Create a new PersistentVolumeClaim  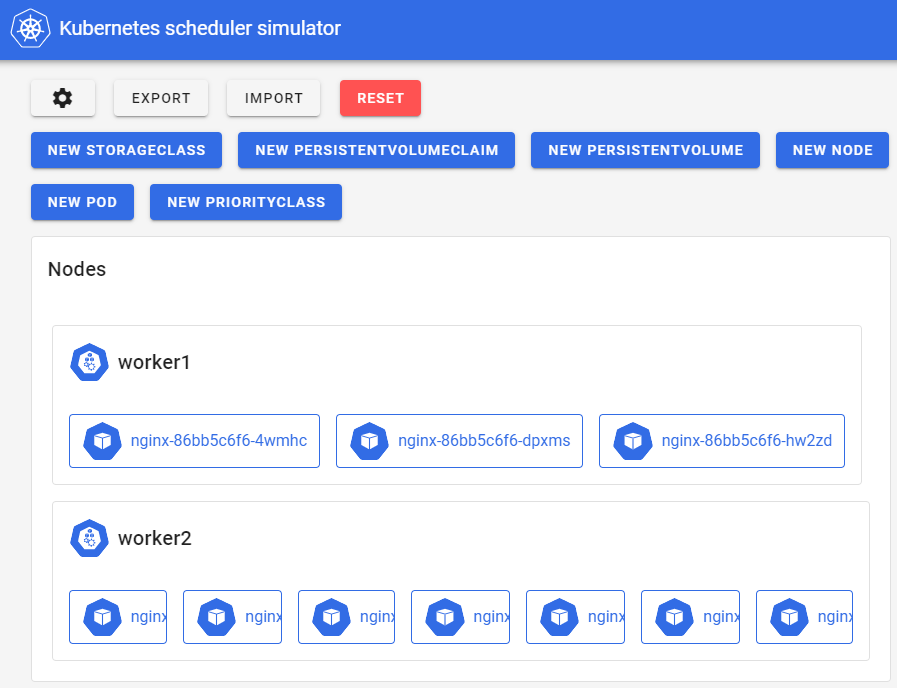pyautogui.click(x=376, y=150)
